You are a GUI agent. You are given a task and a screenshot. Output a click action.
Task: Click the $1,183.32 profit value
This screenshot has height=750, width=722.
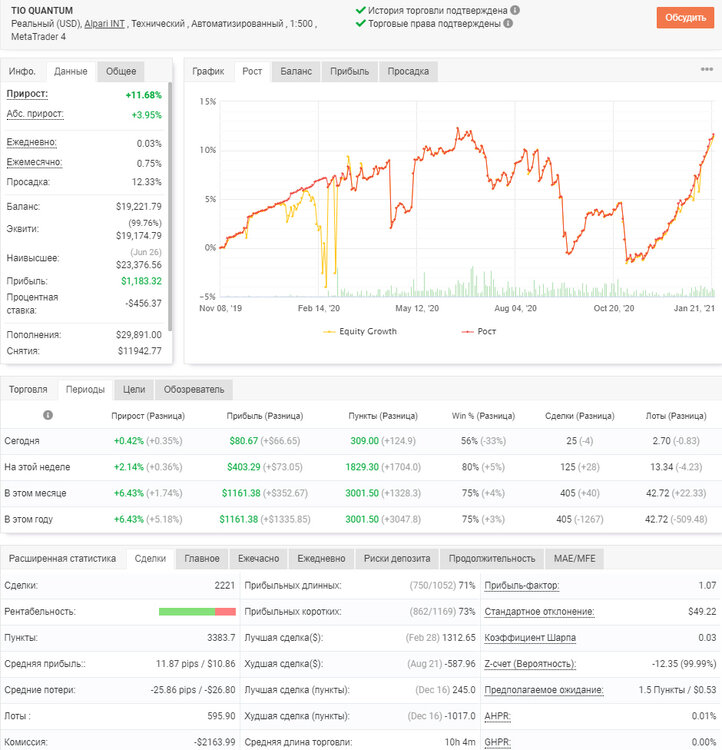(141, 281)
